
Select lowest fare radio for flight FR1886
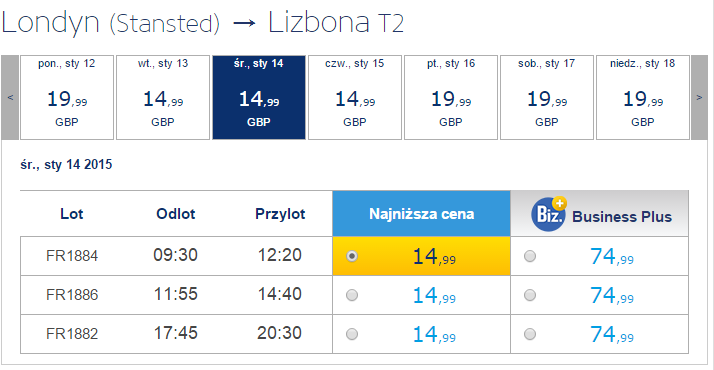click(352, 295)
